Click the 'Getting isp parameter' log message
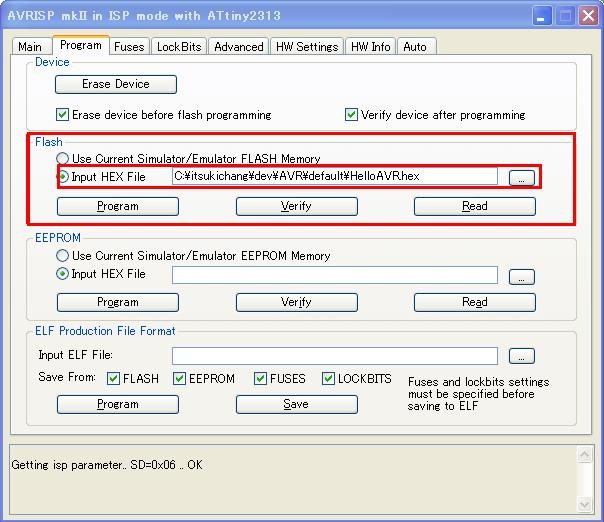 107,465
